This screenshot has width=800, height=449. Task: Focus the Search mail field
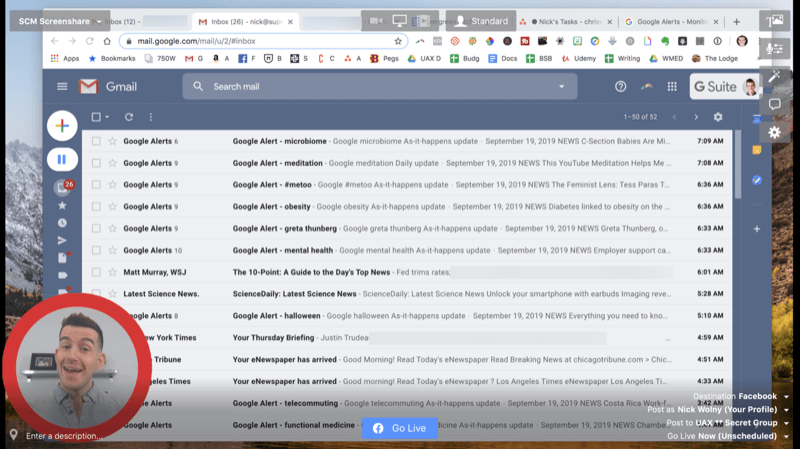tap(380, 87)
